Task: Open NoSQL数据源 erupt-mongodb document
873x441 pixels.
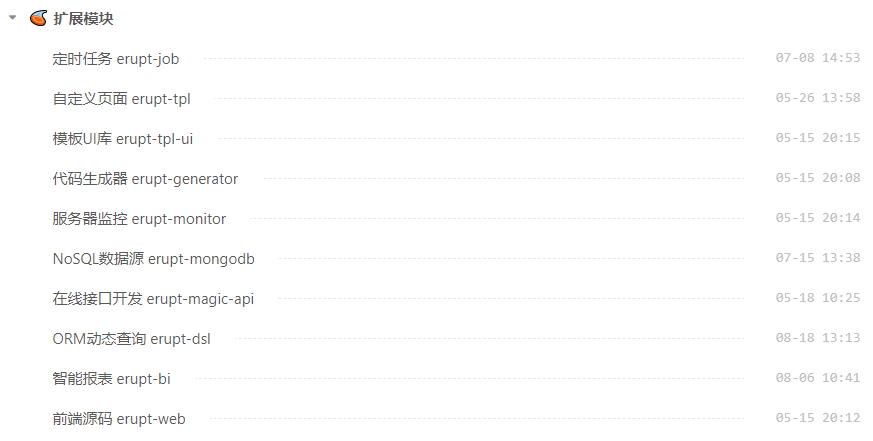Action: (x=153, y=258)
